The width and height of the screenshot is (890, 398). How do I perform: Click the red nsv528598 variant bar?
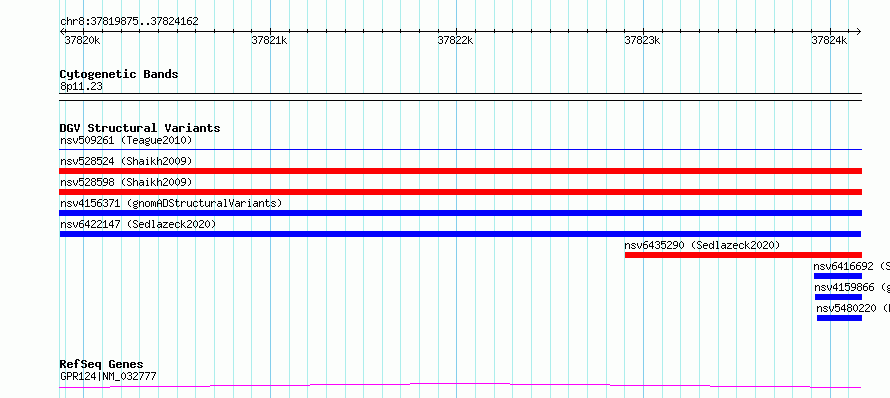click(460, 192)
